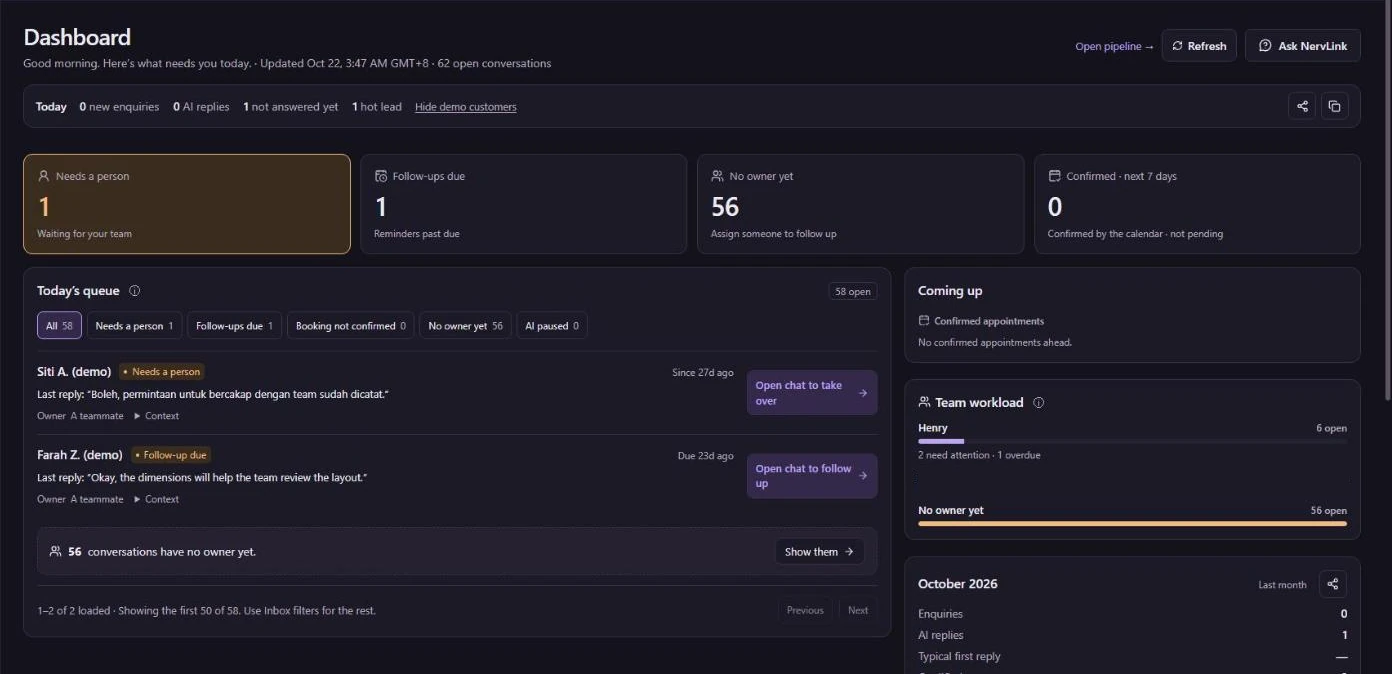The height and width of the screenshot is (674, 1392).
Task: Click the copy icon in the Today bar
Action: [1334, 106]
